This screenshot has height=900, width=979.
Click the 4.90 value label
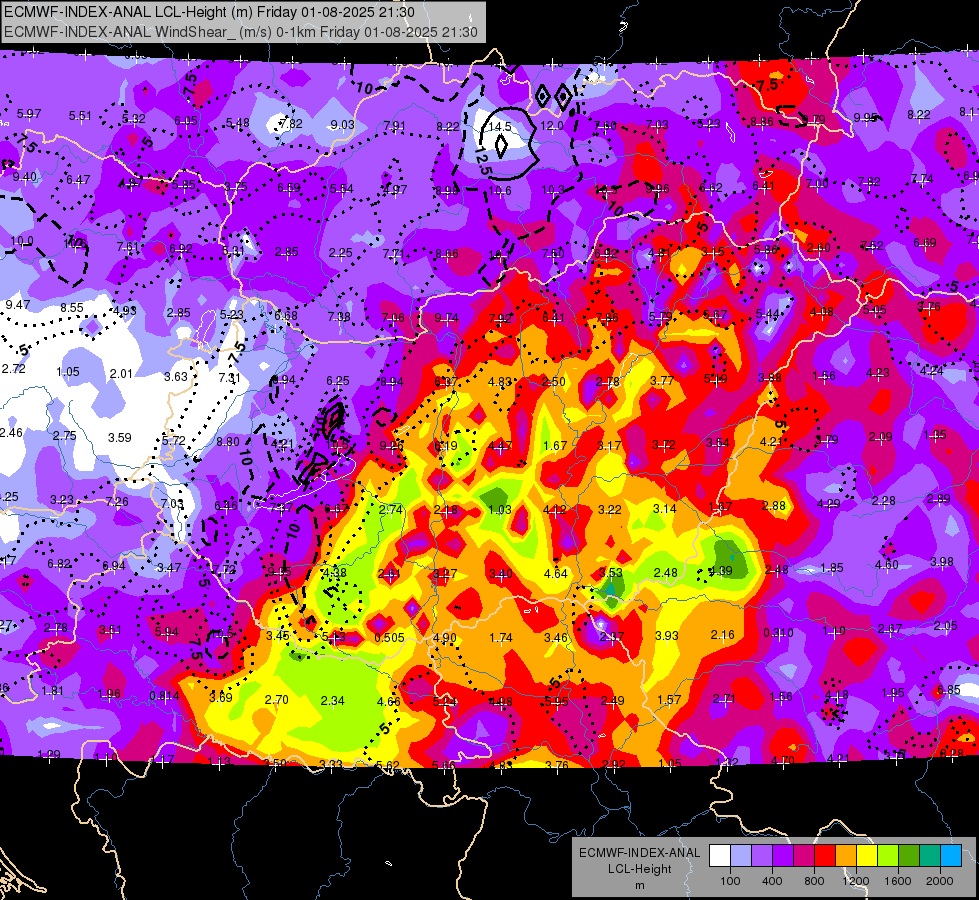(445, 638)
